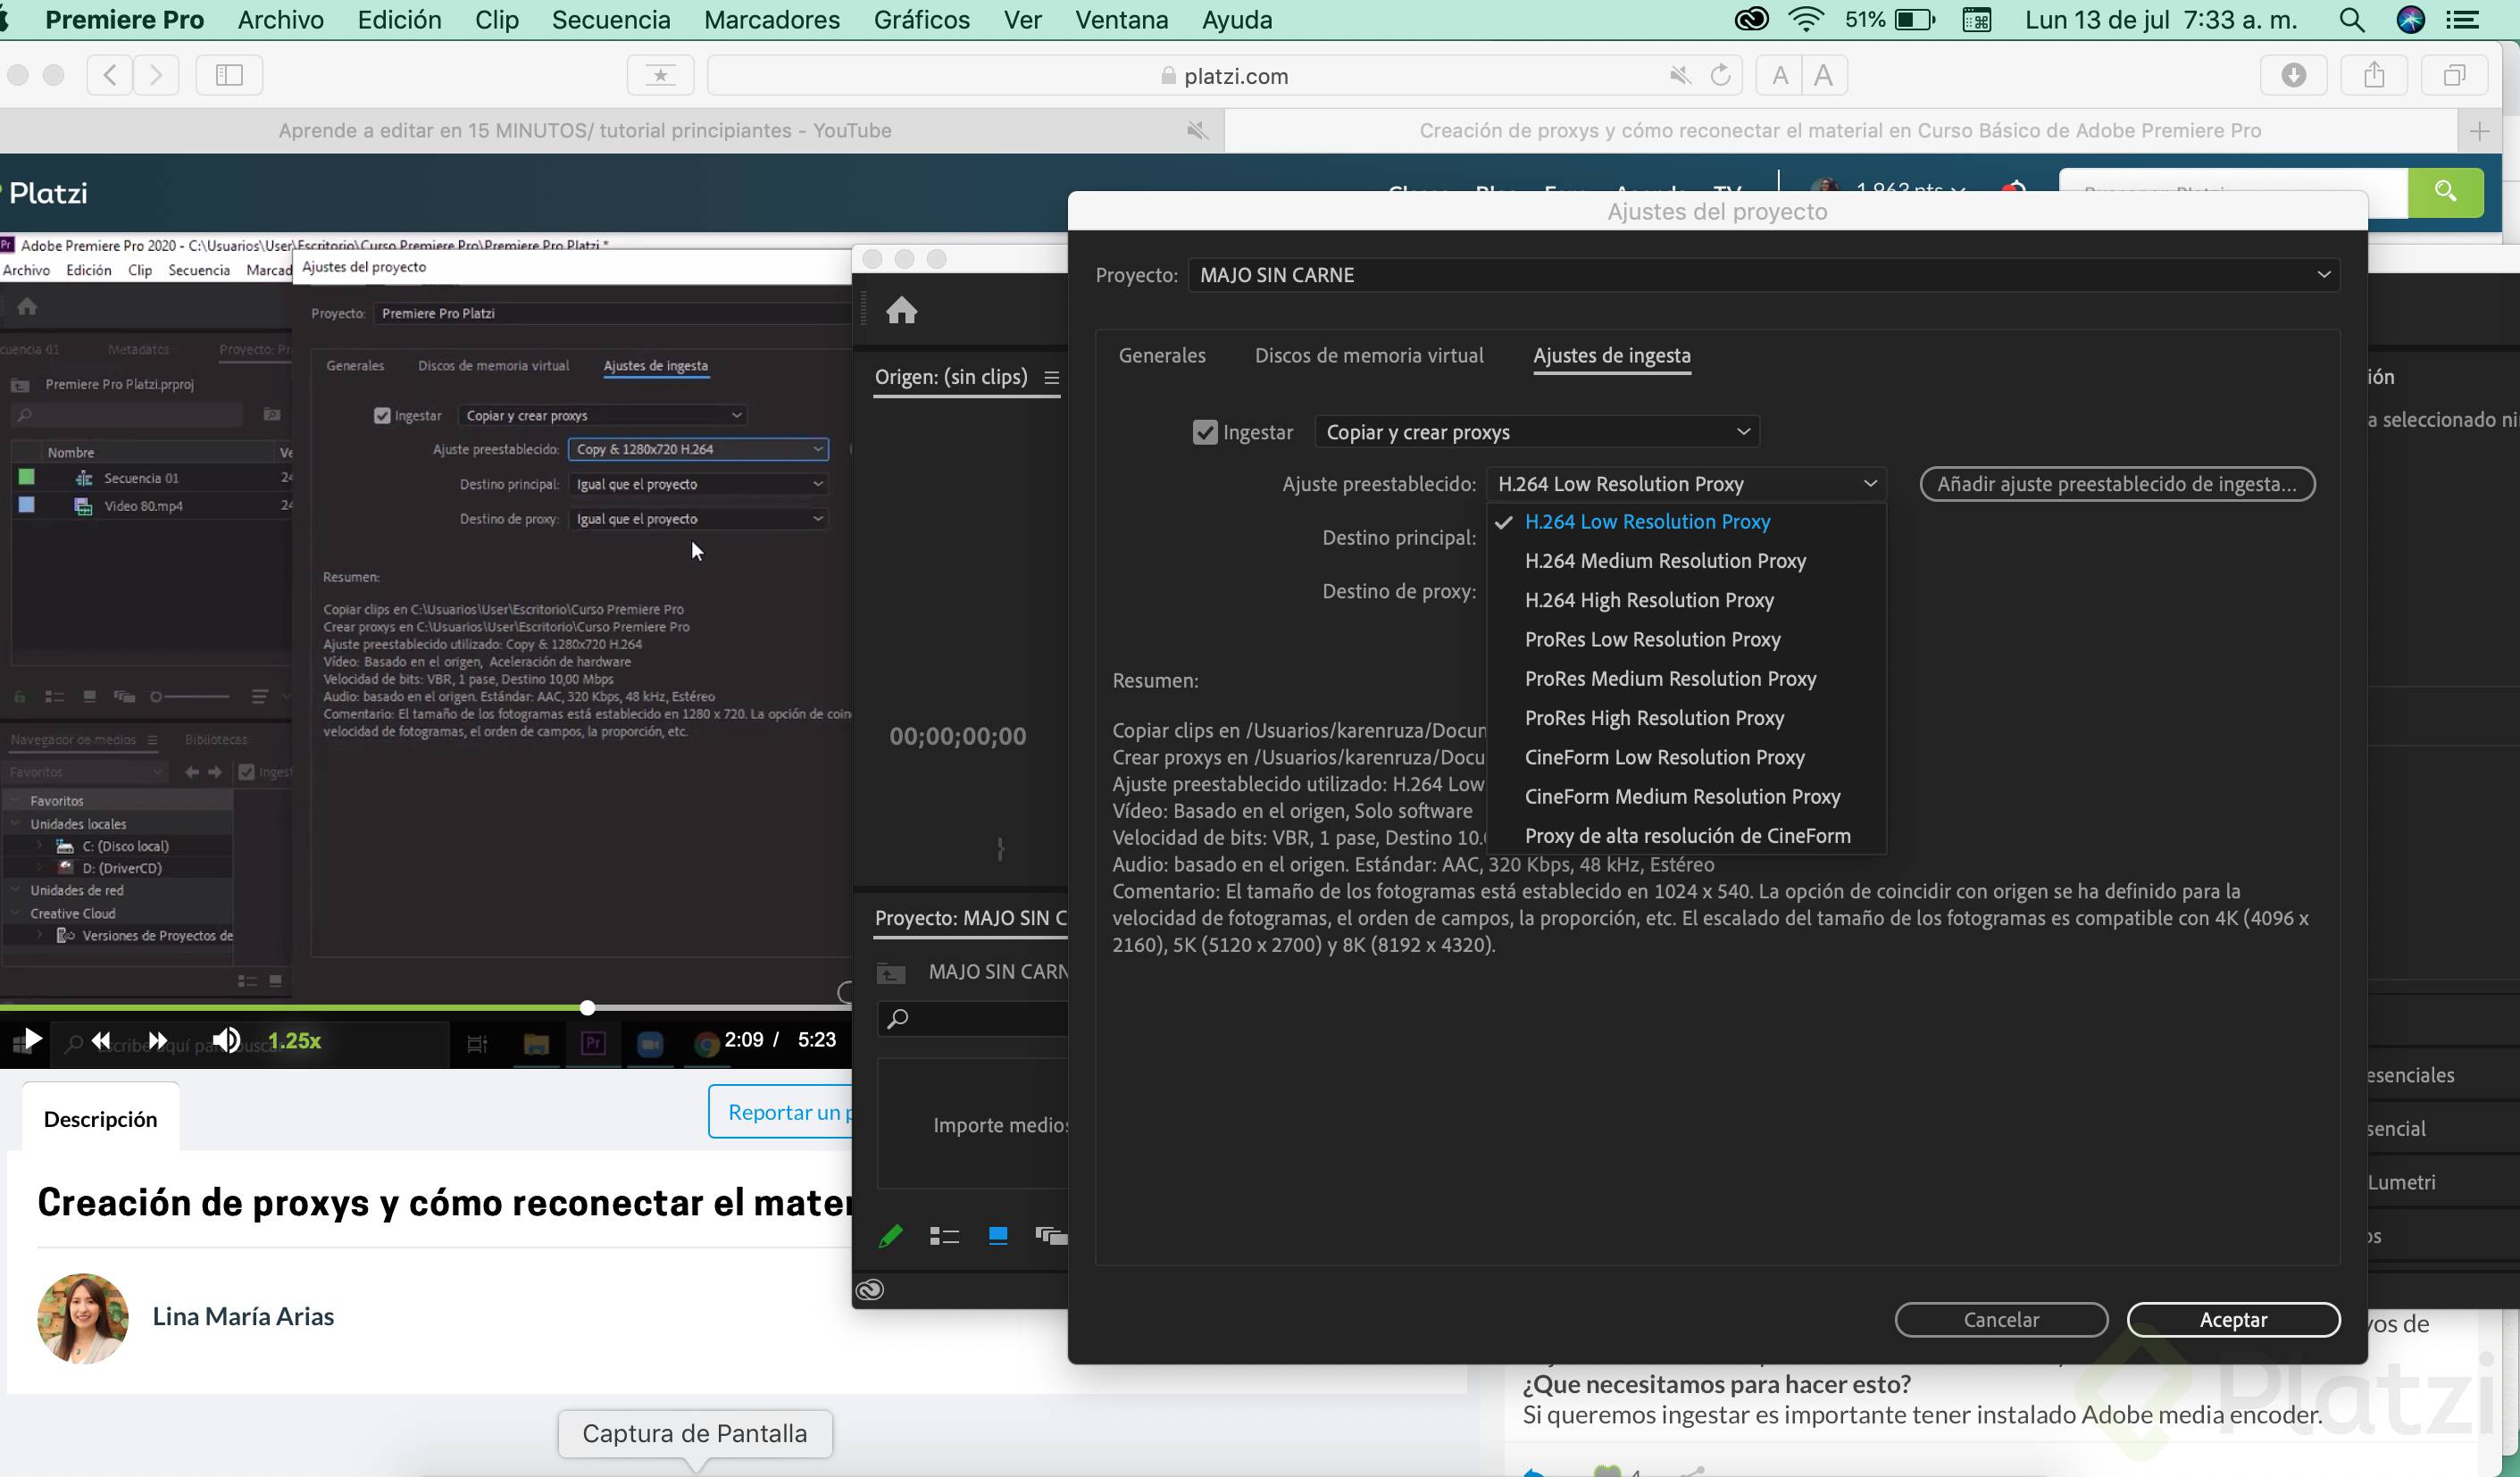The height and width of the screenshot is (1477, 2520).
Task: Select the Ajustes de ingesta tab
Action: click(1611, 356)
